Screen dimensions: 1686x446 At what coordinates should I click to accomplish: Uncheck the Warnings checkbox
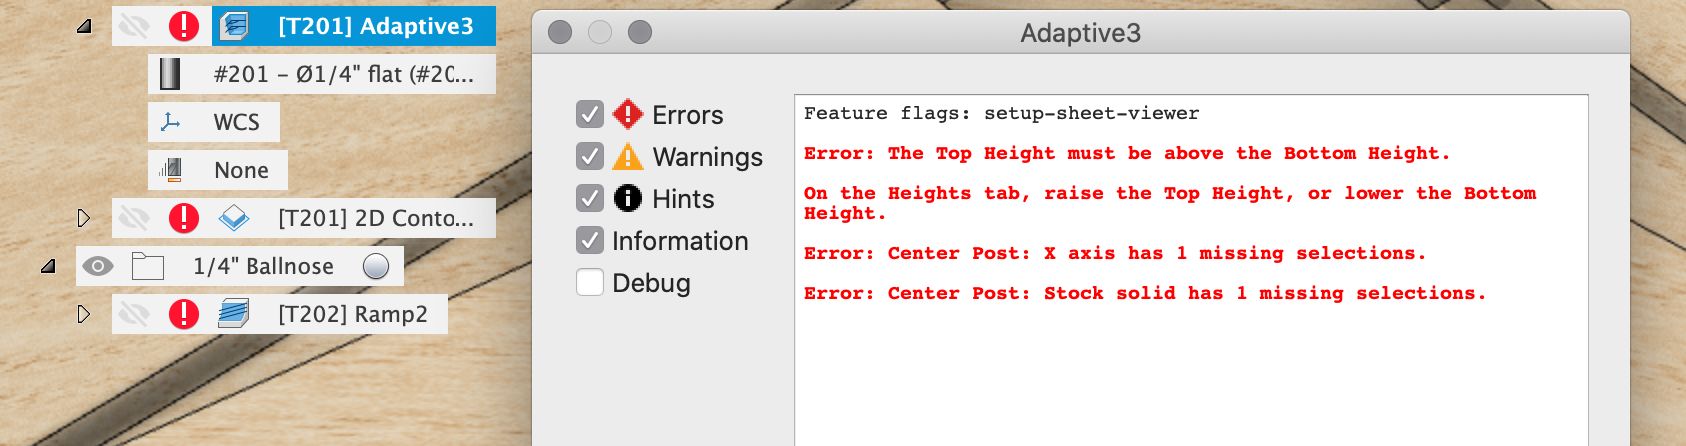click(590, 157)
